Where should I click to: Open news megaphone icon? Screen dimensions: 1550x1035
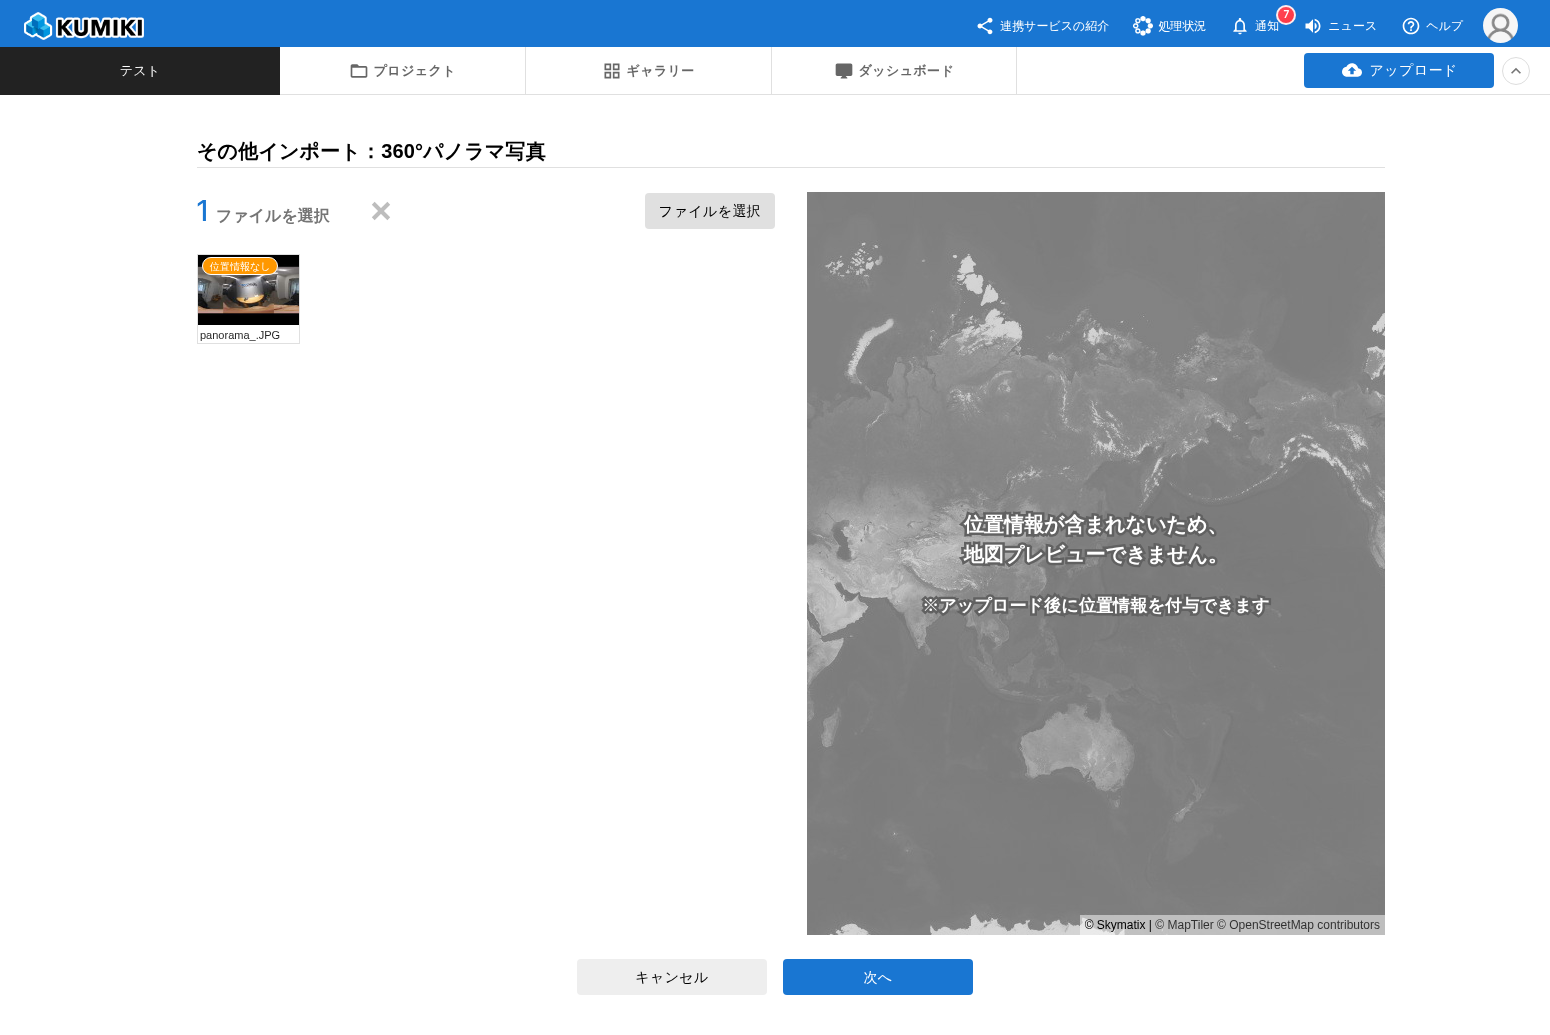click(x=1313, y=26)
